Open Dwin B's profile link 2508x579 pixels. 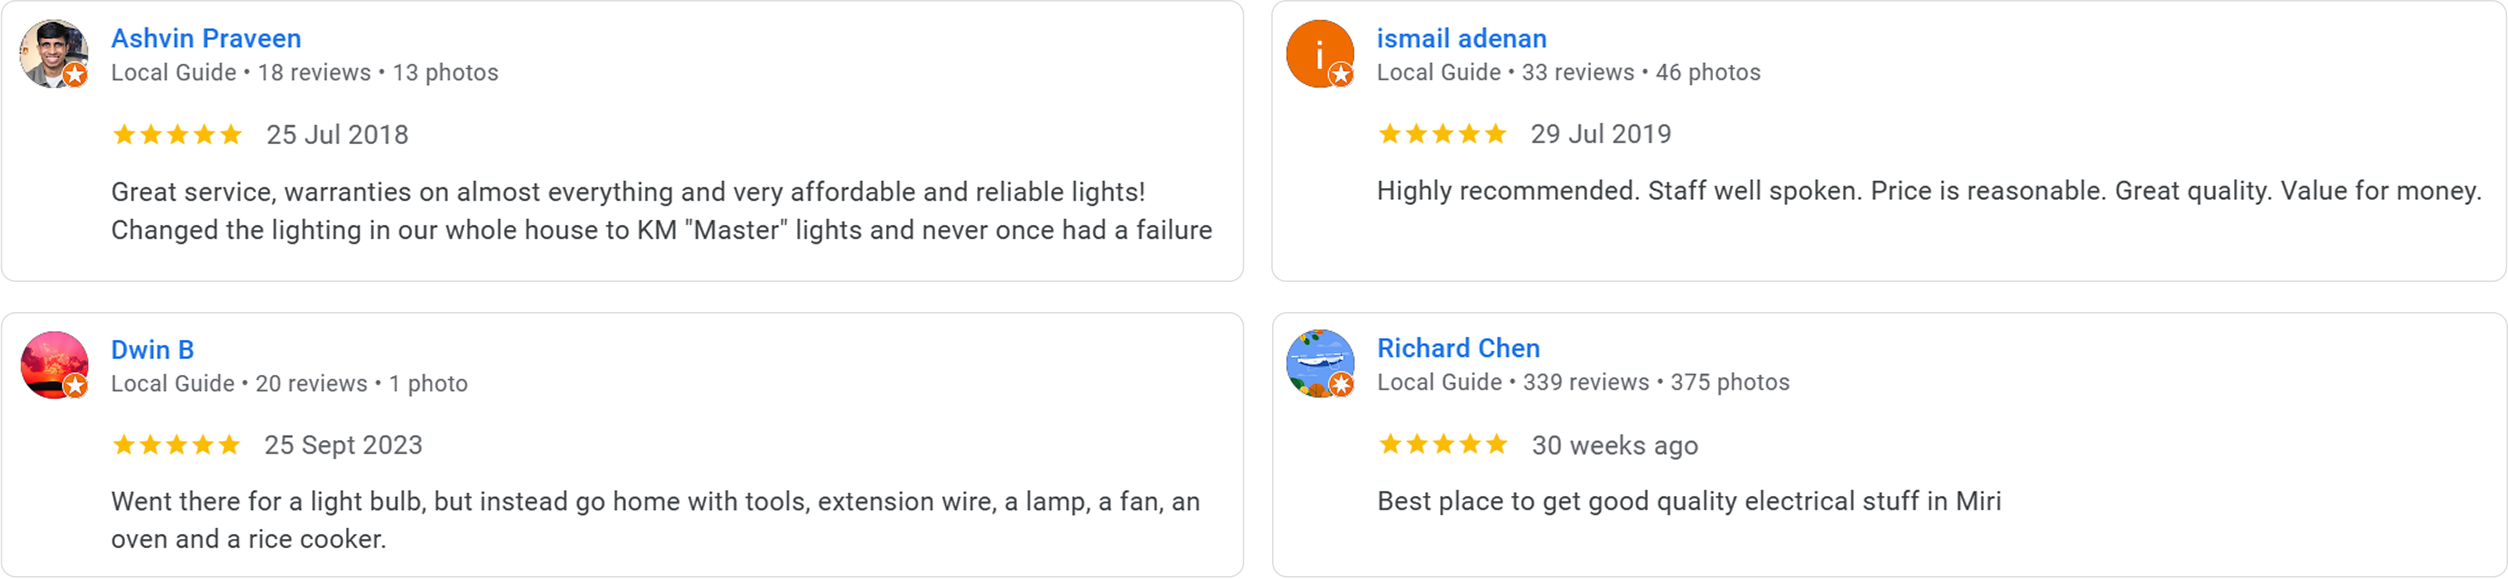[x=153, y=349]
